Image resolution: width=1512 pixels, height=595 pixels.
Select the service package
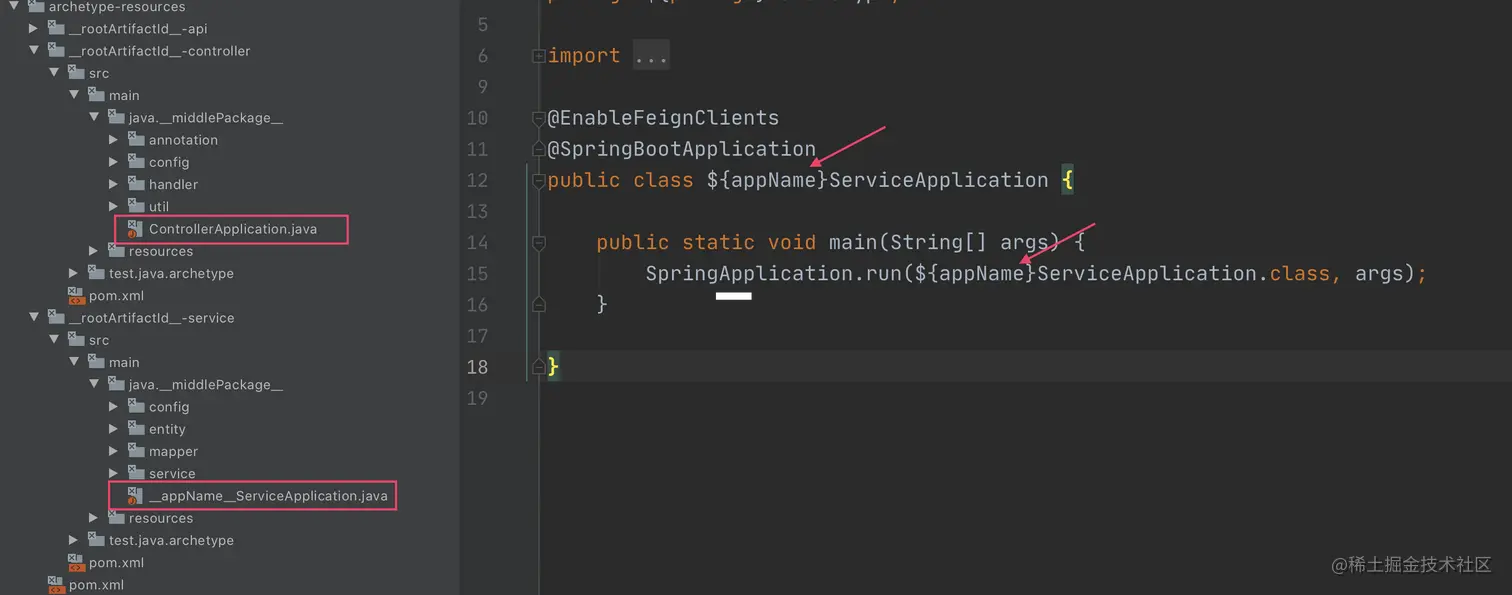(172, 473)
